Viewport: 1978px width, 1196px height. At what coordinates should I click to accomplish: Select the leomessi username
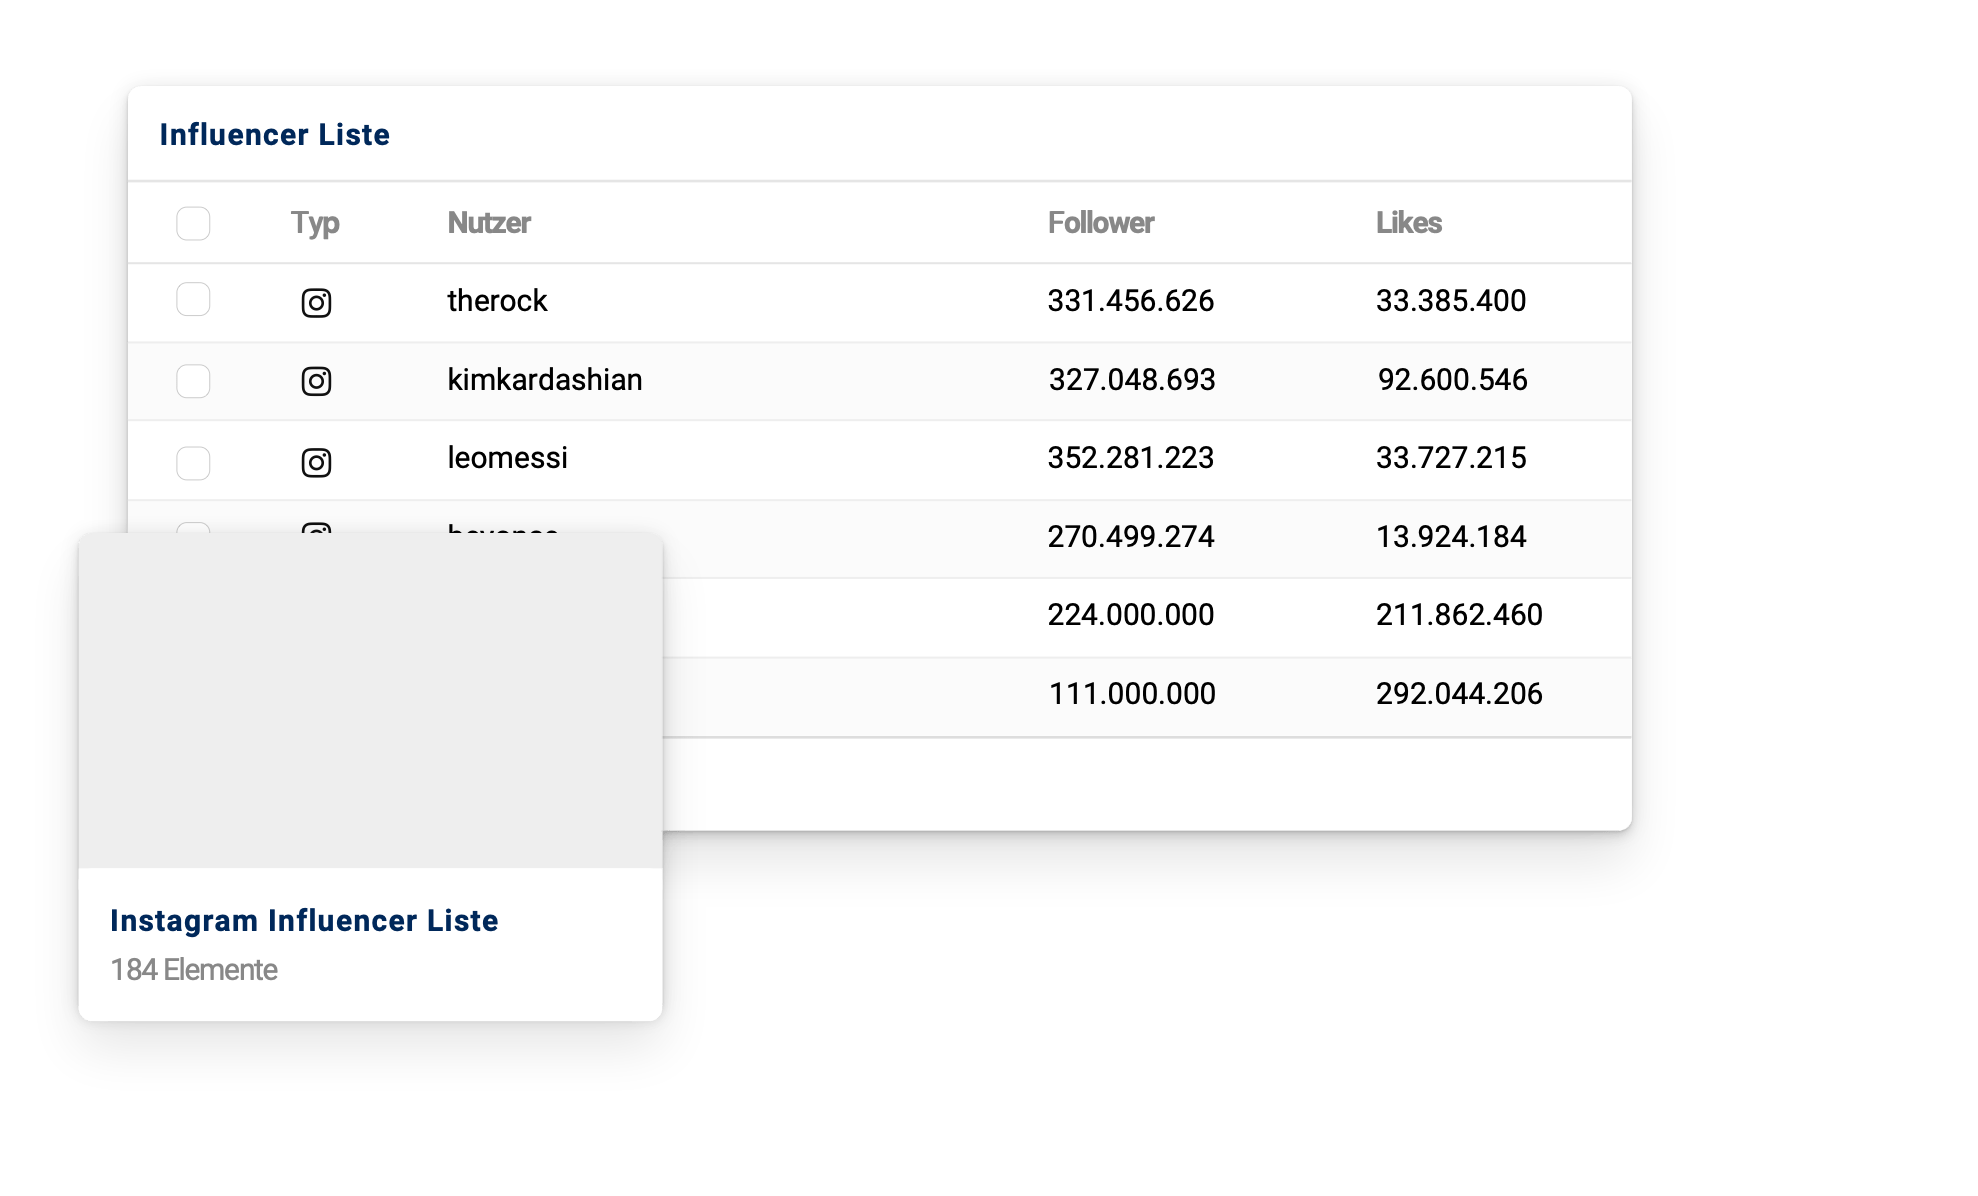click(x=507, y=458)
